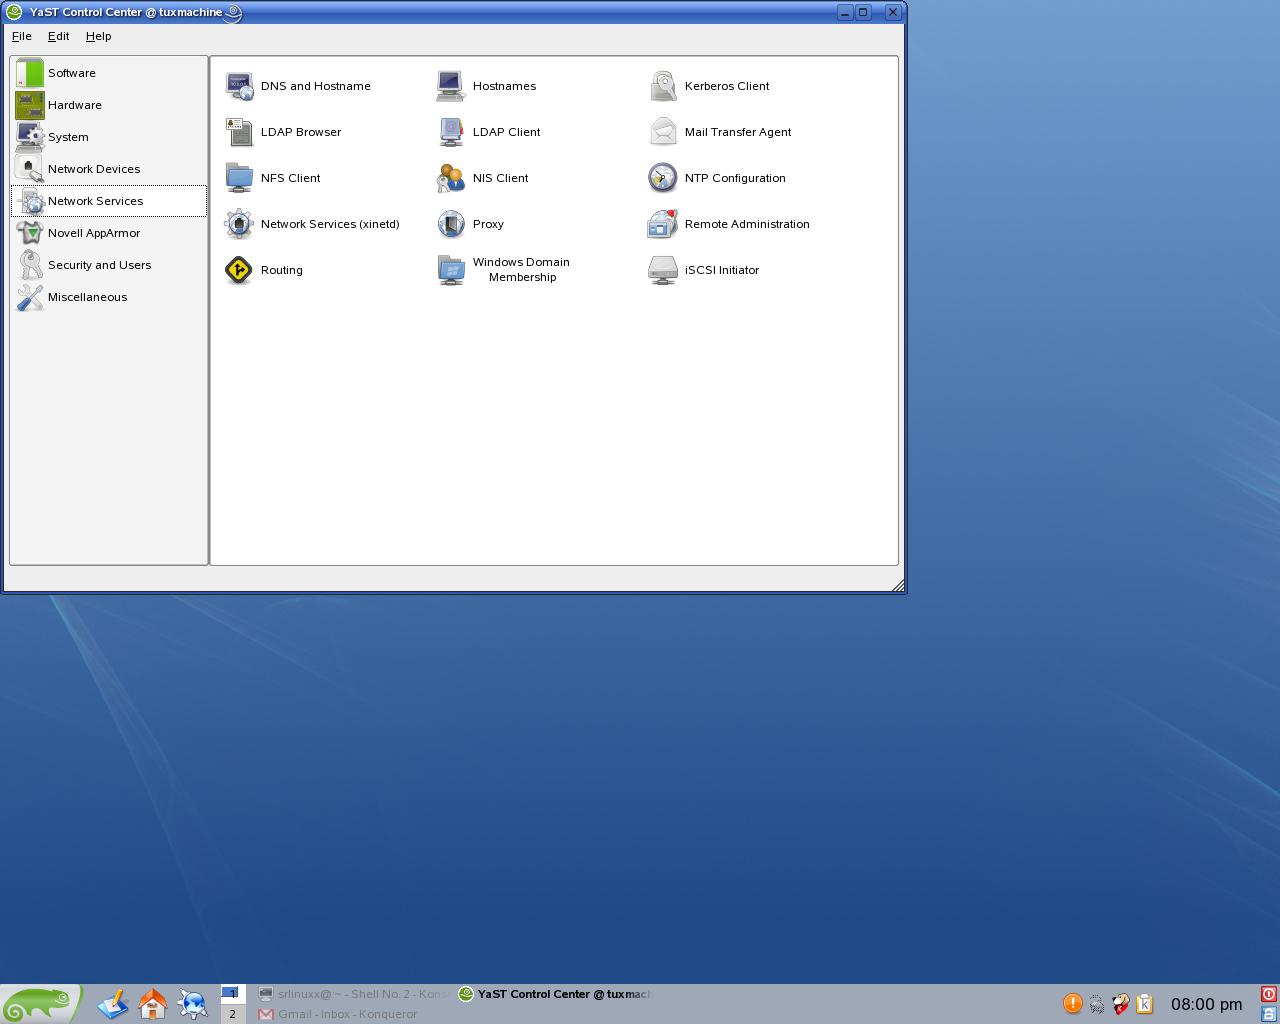Open the Routing sign icon
Image resolution: width=1280 pixels, height=1024 pixels.
(x=239, y=270)
